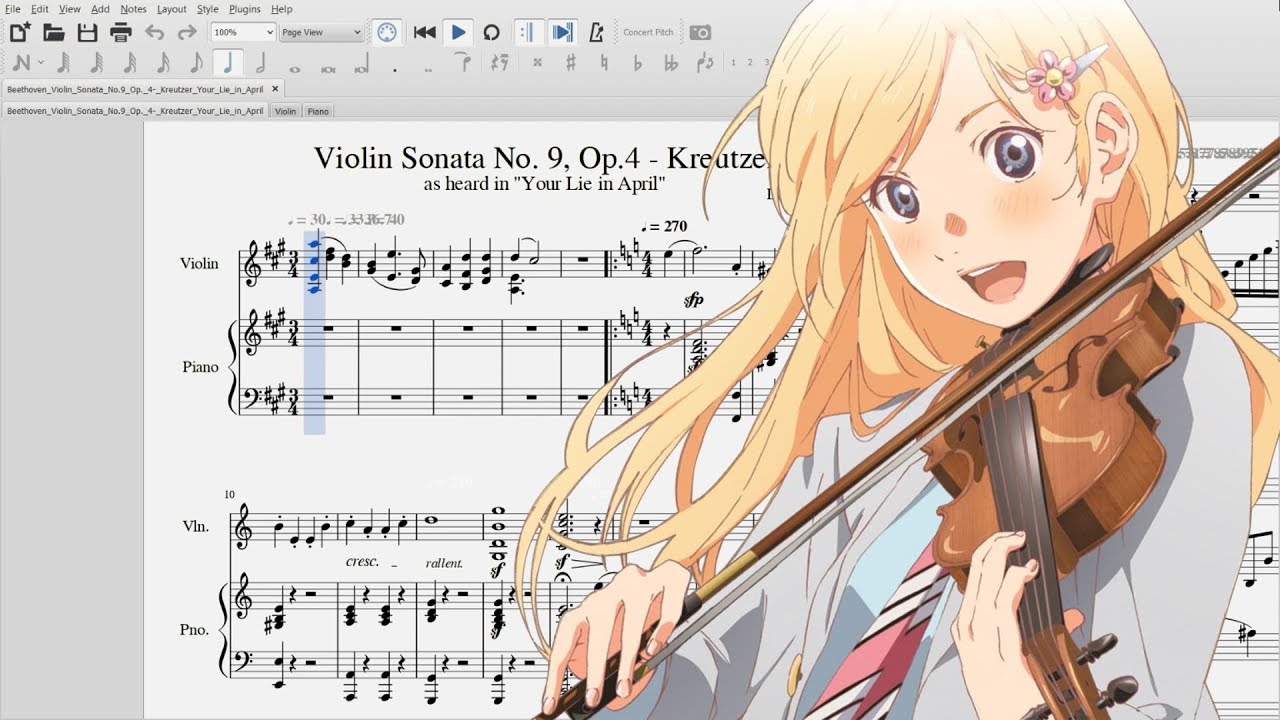Select highlighted quarter note duration

point(229,63)
